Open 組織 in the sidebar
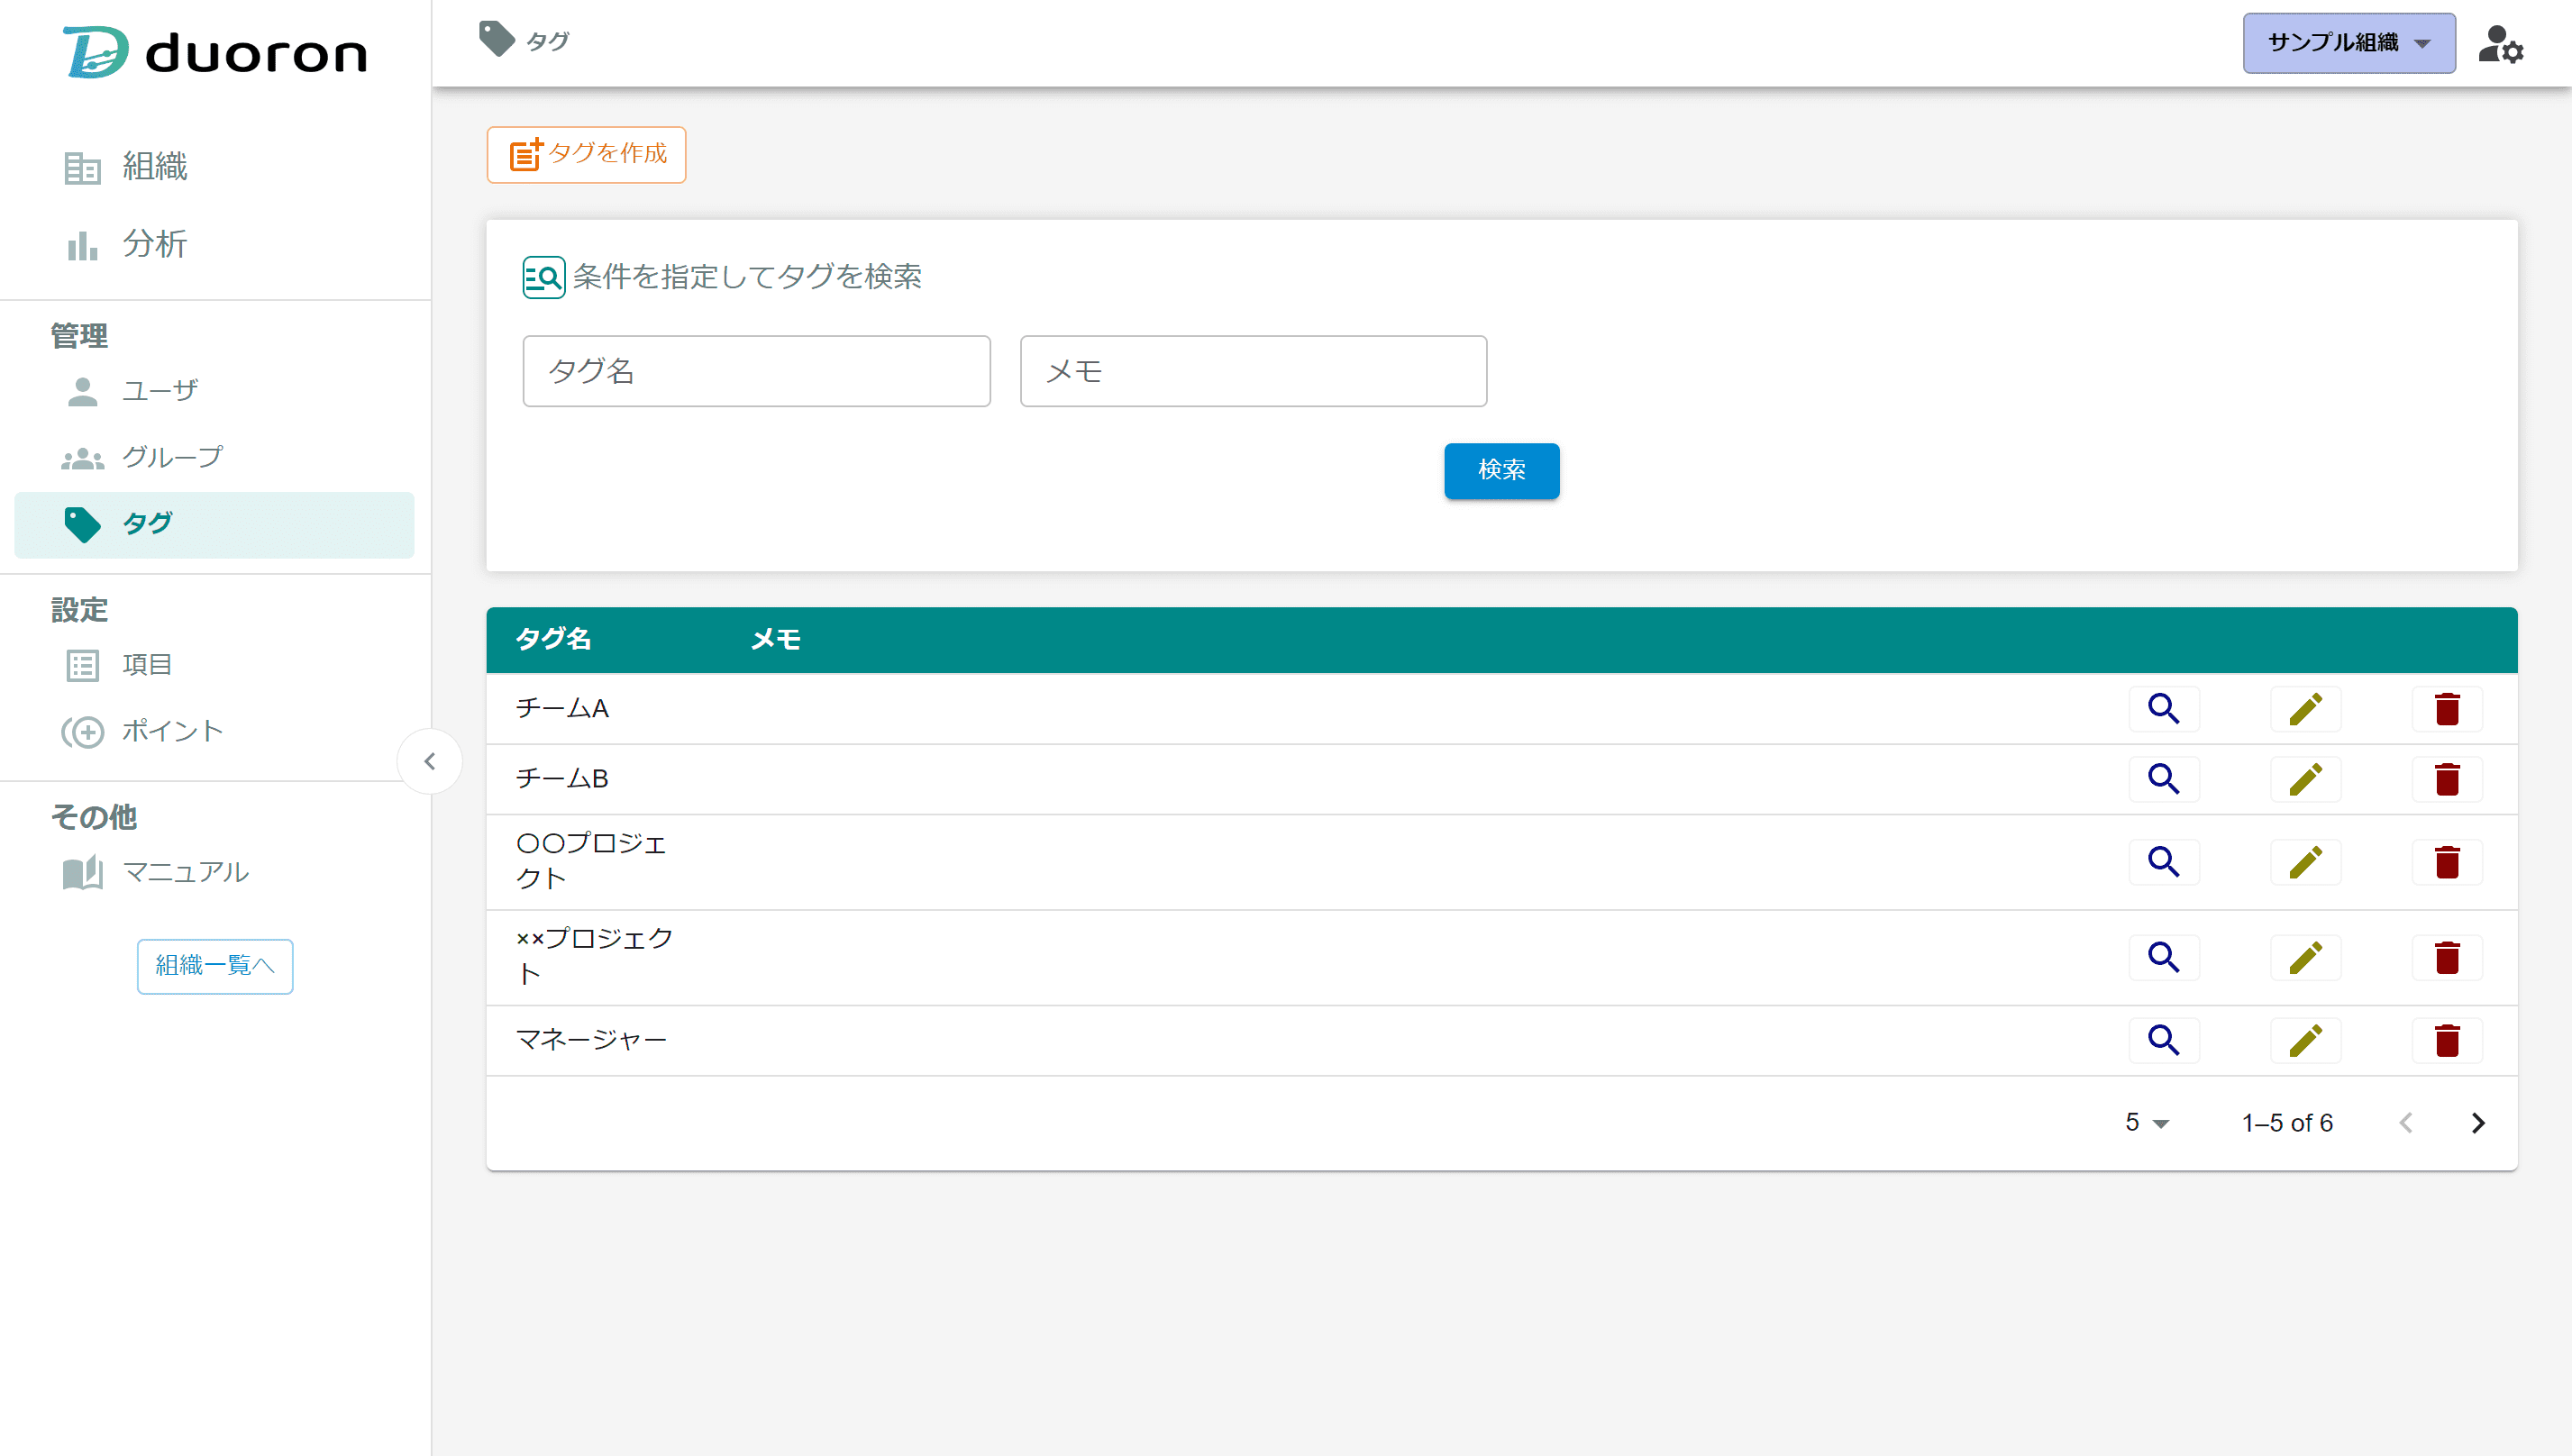 click(215, 167)
